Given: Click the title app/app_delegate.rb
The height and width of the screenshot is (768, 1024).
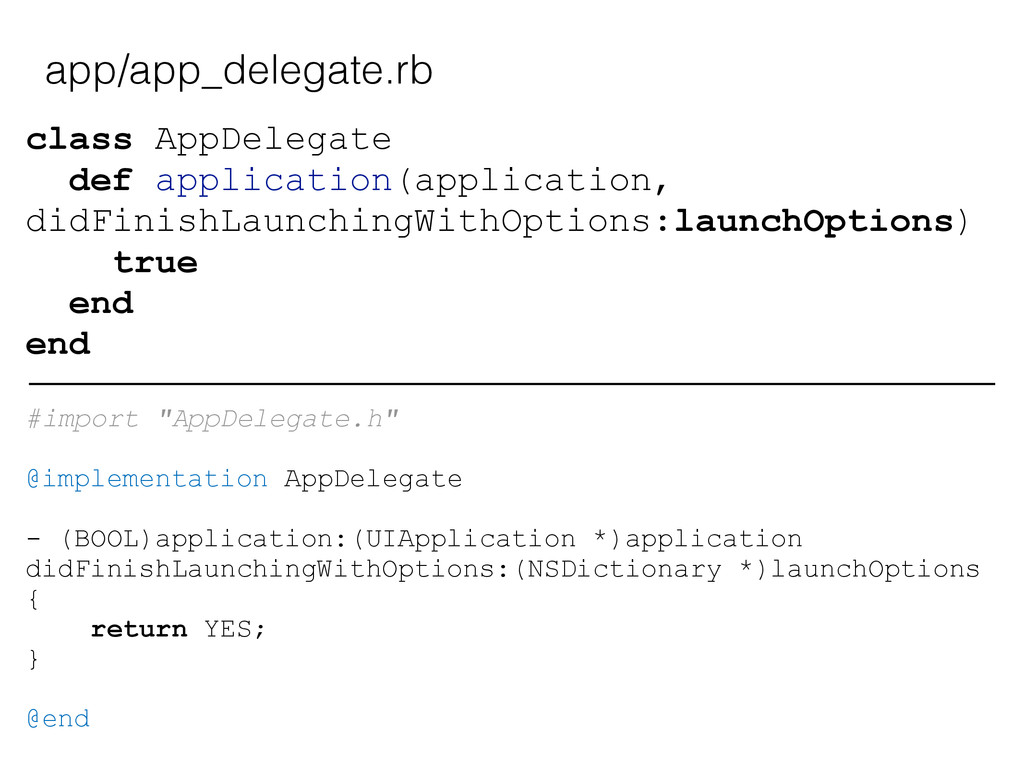Looking at the screenshot, I should tap(238, 72).
